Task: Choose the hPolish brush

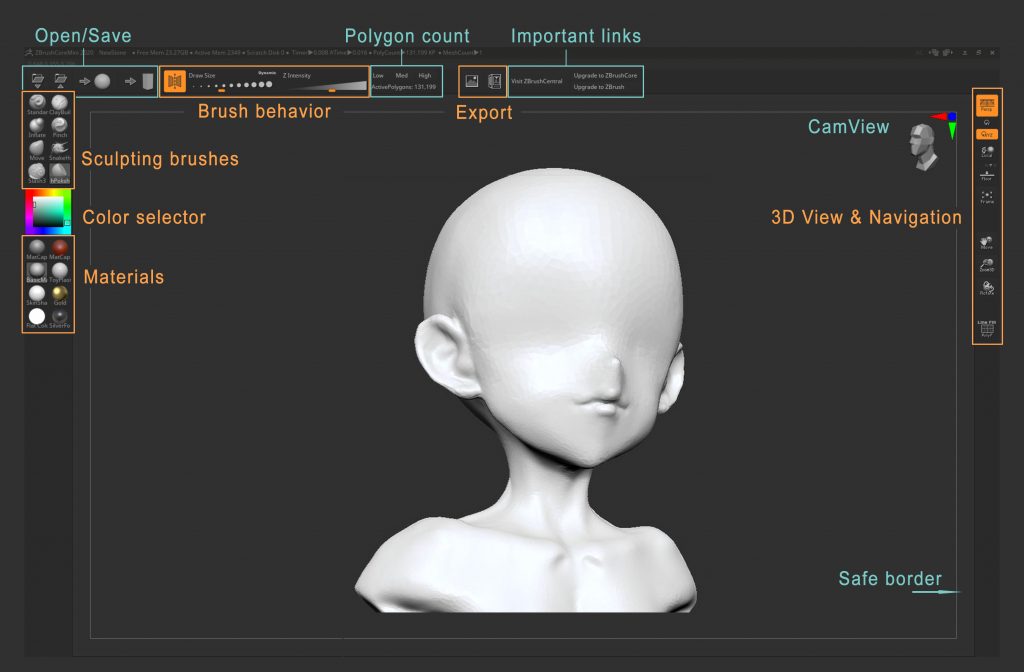Action: (x=60, y=173)
